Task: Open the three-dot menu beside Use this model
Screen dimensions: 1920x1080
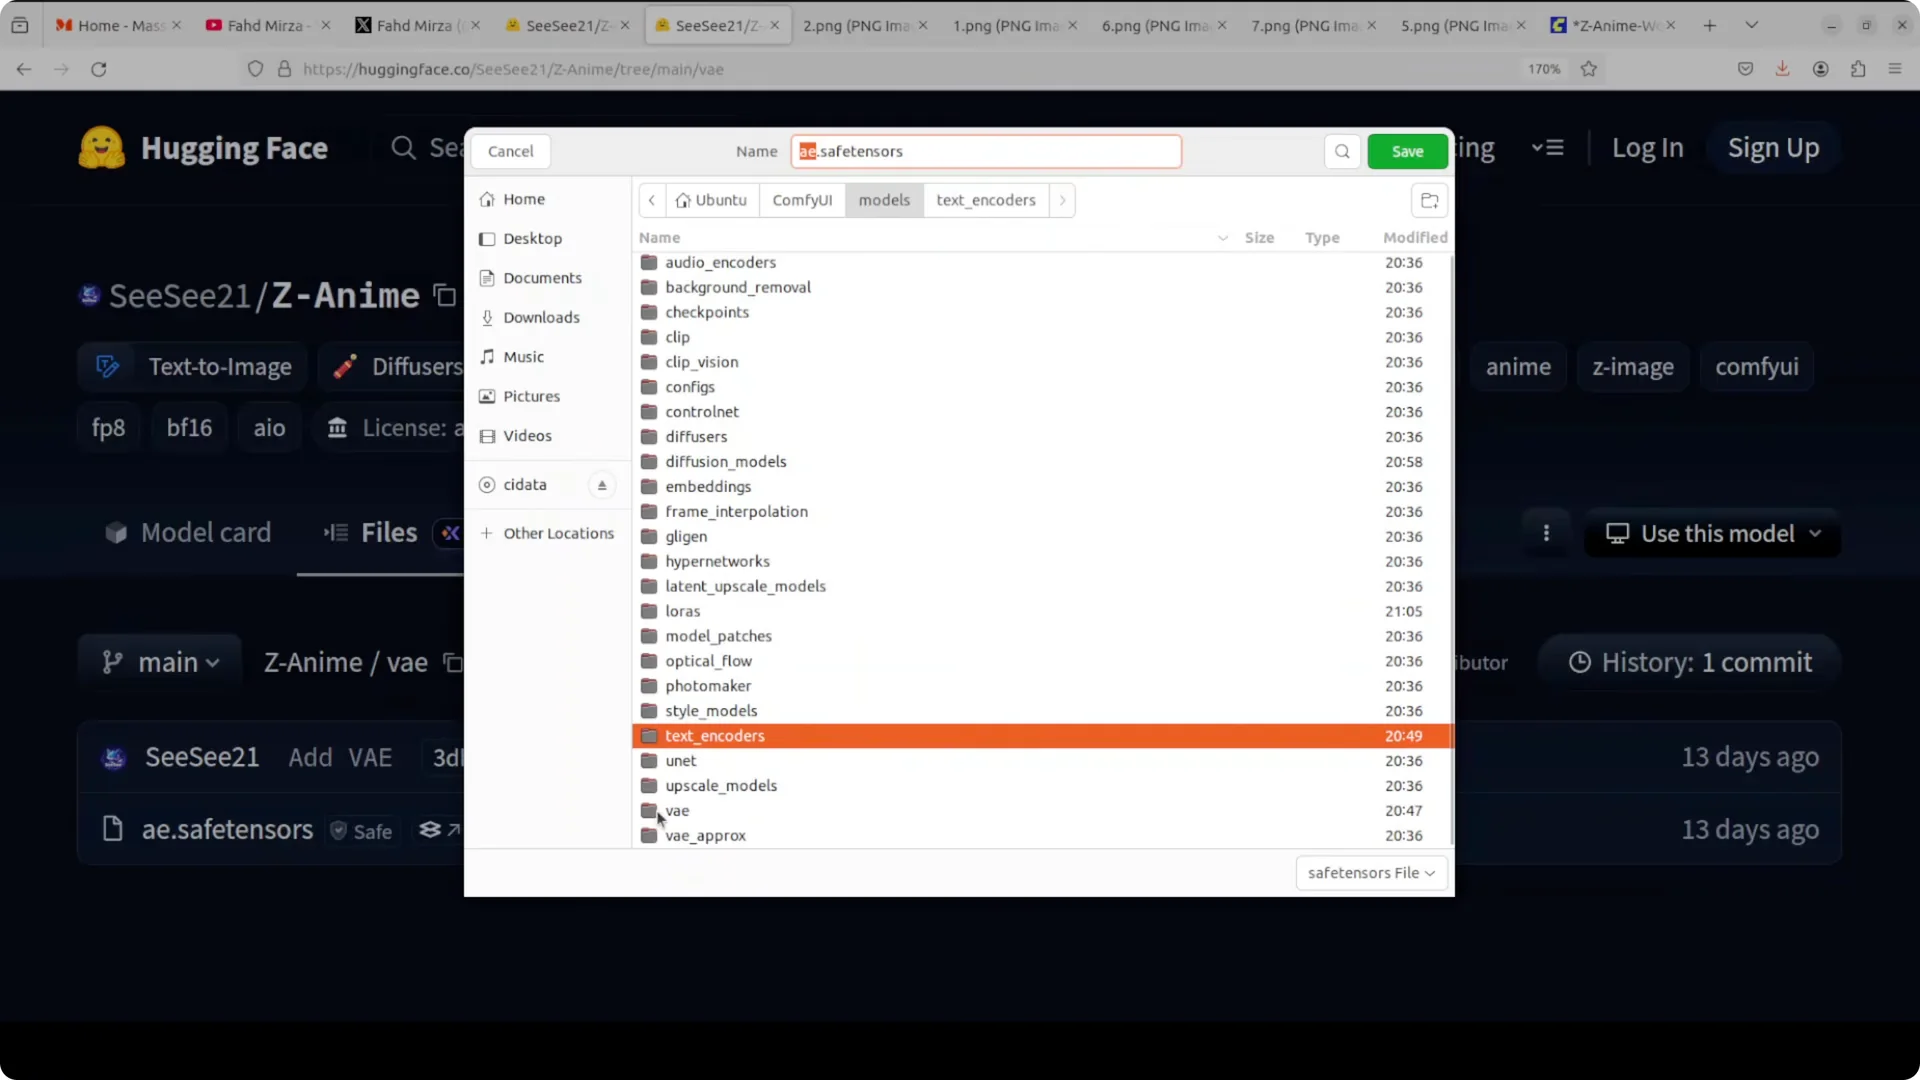Action: [x=1546, y=533]
